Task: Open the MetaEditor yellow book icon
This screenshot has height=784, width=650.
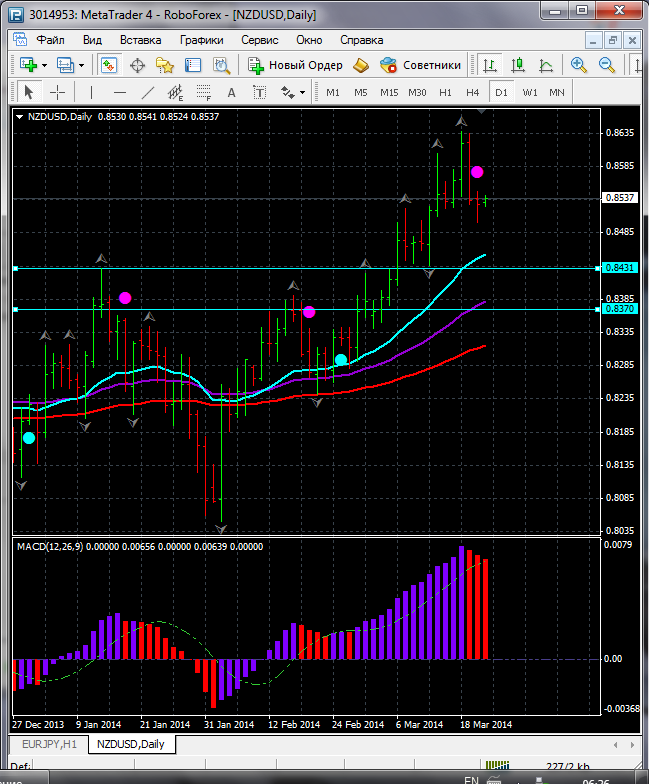Action: click(x=360, y=65)
